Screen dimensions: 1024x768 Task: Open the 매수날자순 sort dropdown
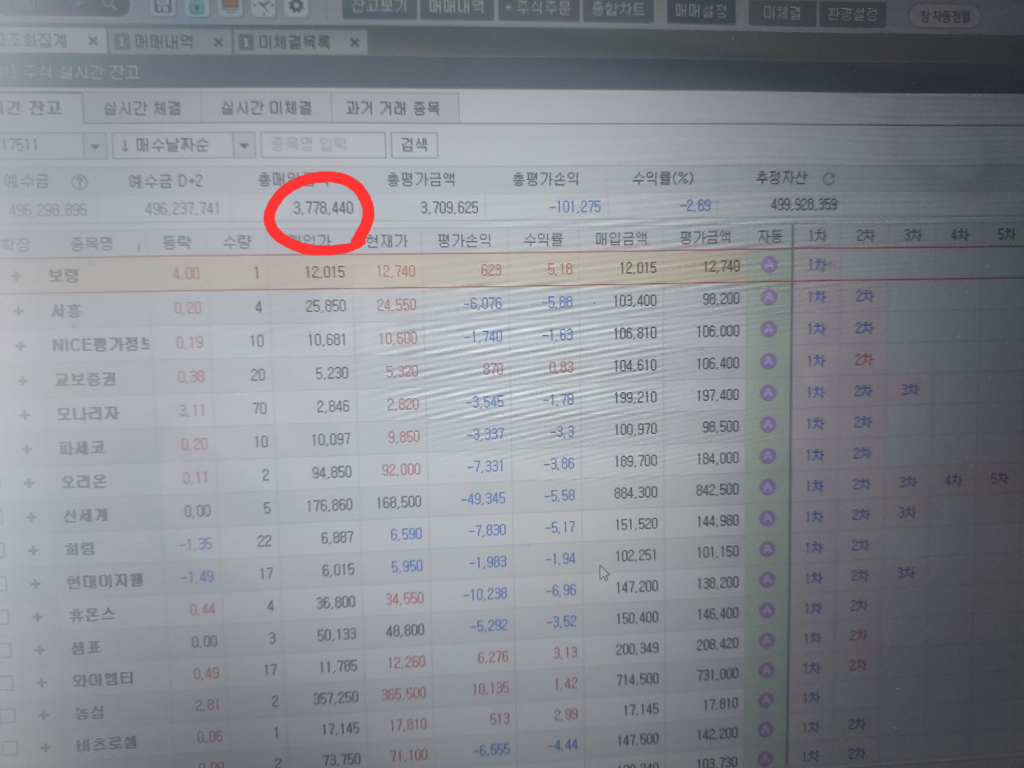click(x=244, y=145)
